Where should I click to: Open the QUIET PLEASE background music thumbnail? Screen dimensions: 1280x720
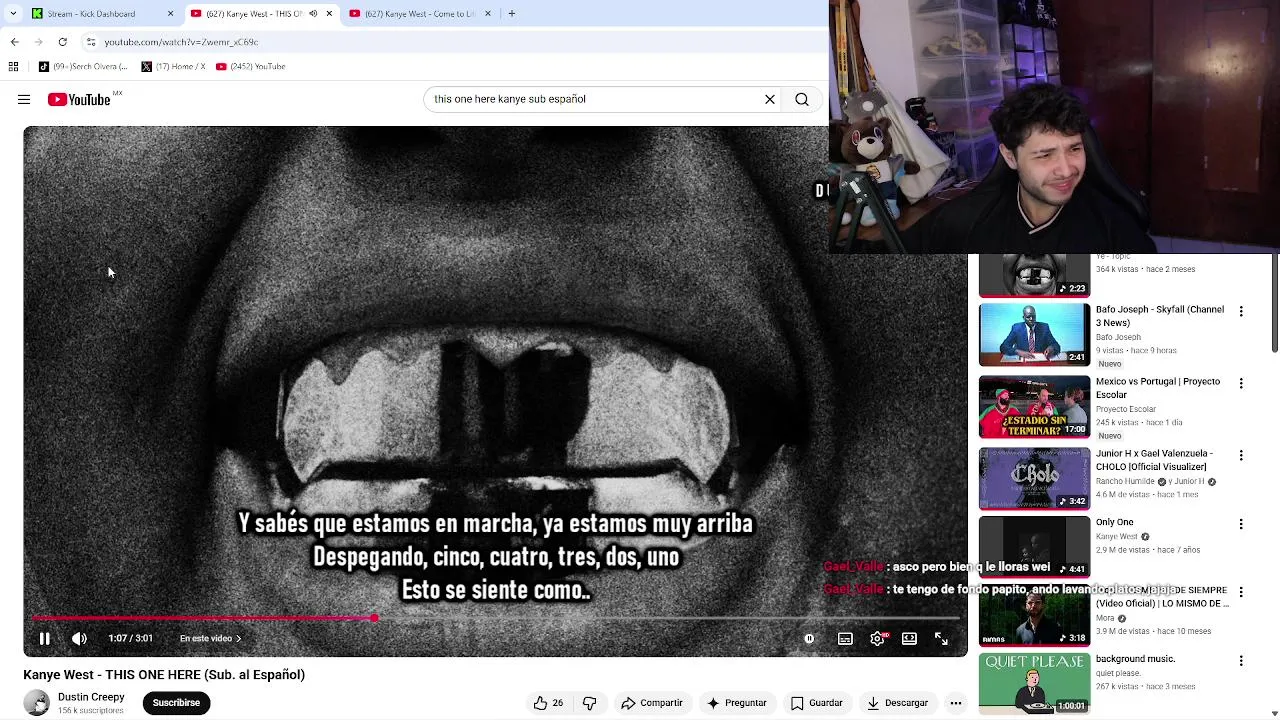pyautogui.click(x=1034, y=683)
